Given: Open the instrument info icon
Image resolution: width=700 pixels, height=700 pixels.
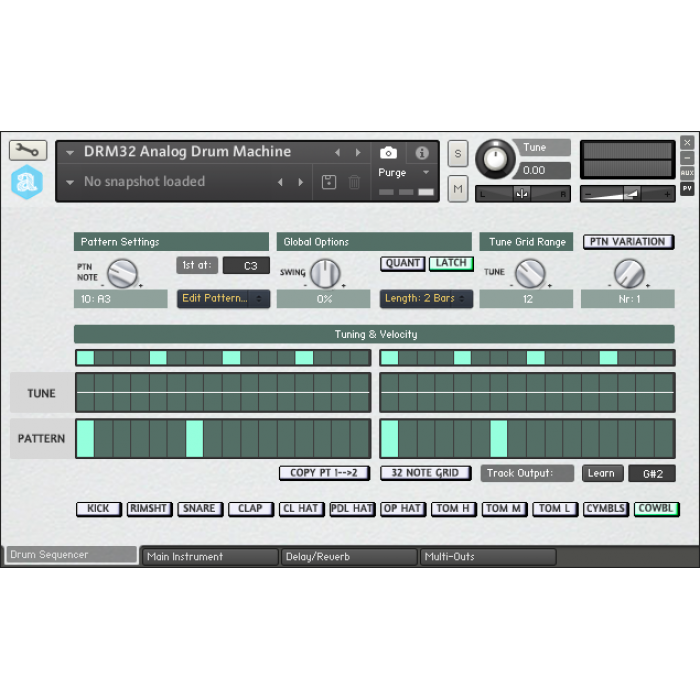Looking at the screenshot, I should 421,153.
